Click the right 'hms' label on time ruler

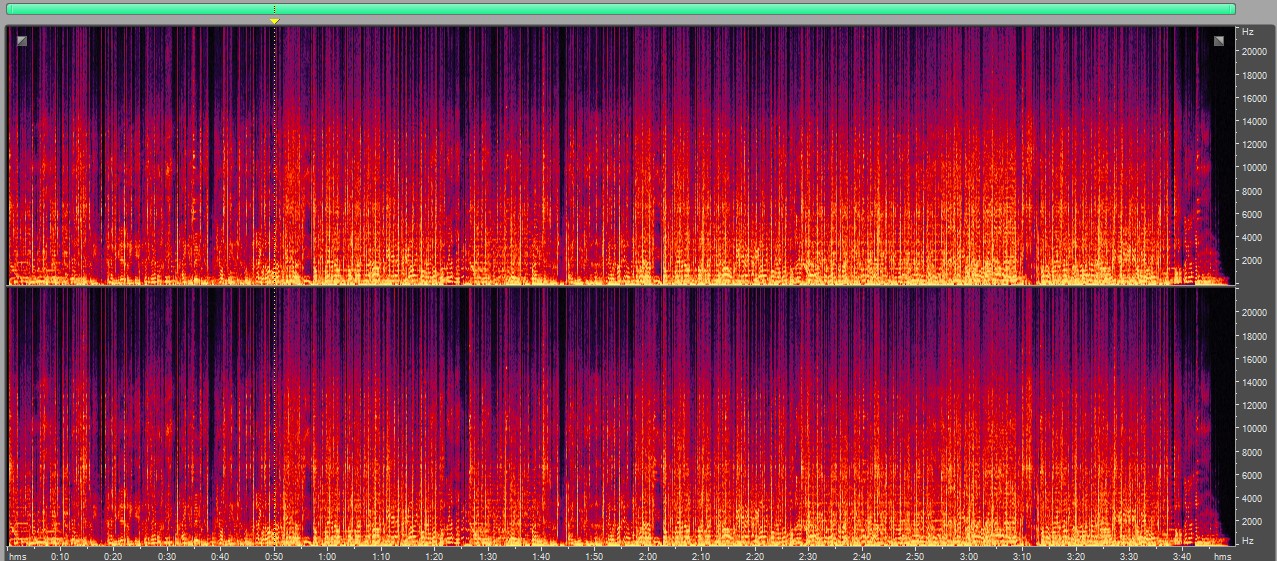coord(1222,556)
